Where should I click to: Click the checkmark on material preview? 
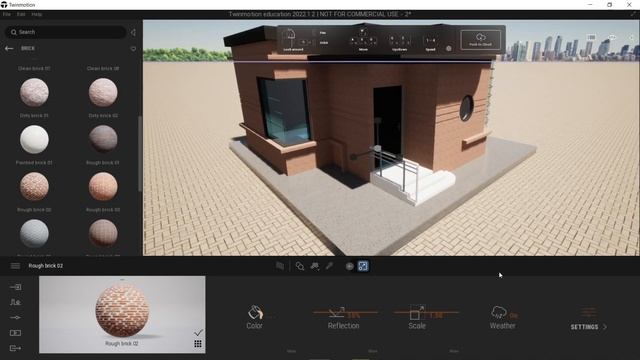[x=198, y=333]
